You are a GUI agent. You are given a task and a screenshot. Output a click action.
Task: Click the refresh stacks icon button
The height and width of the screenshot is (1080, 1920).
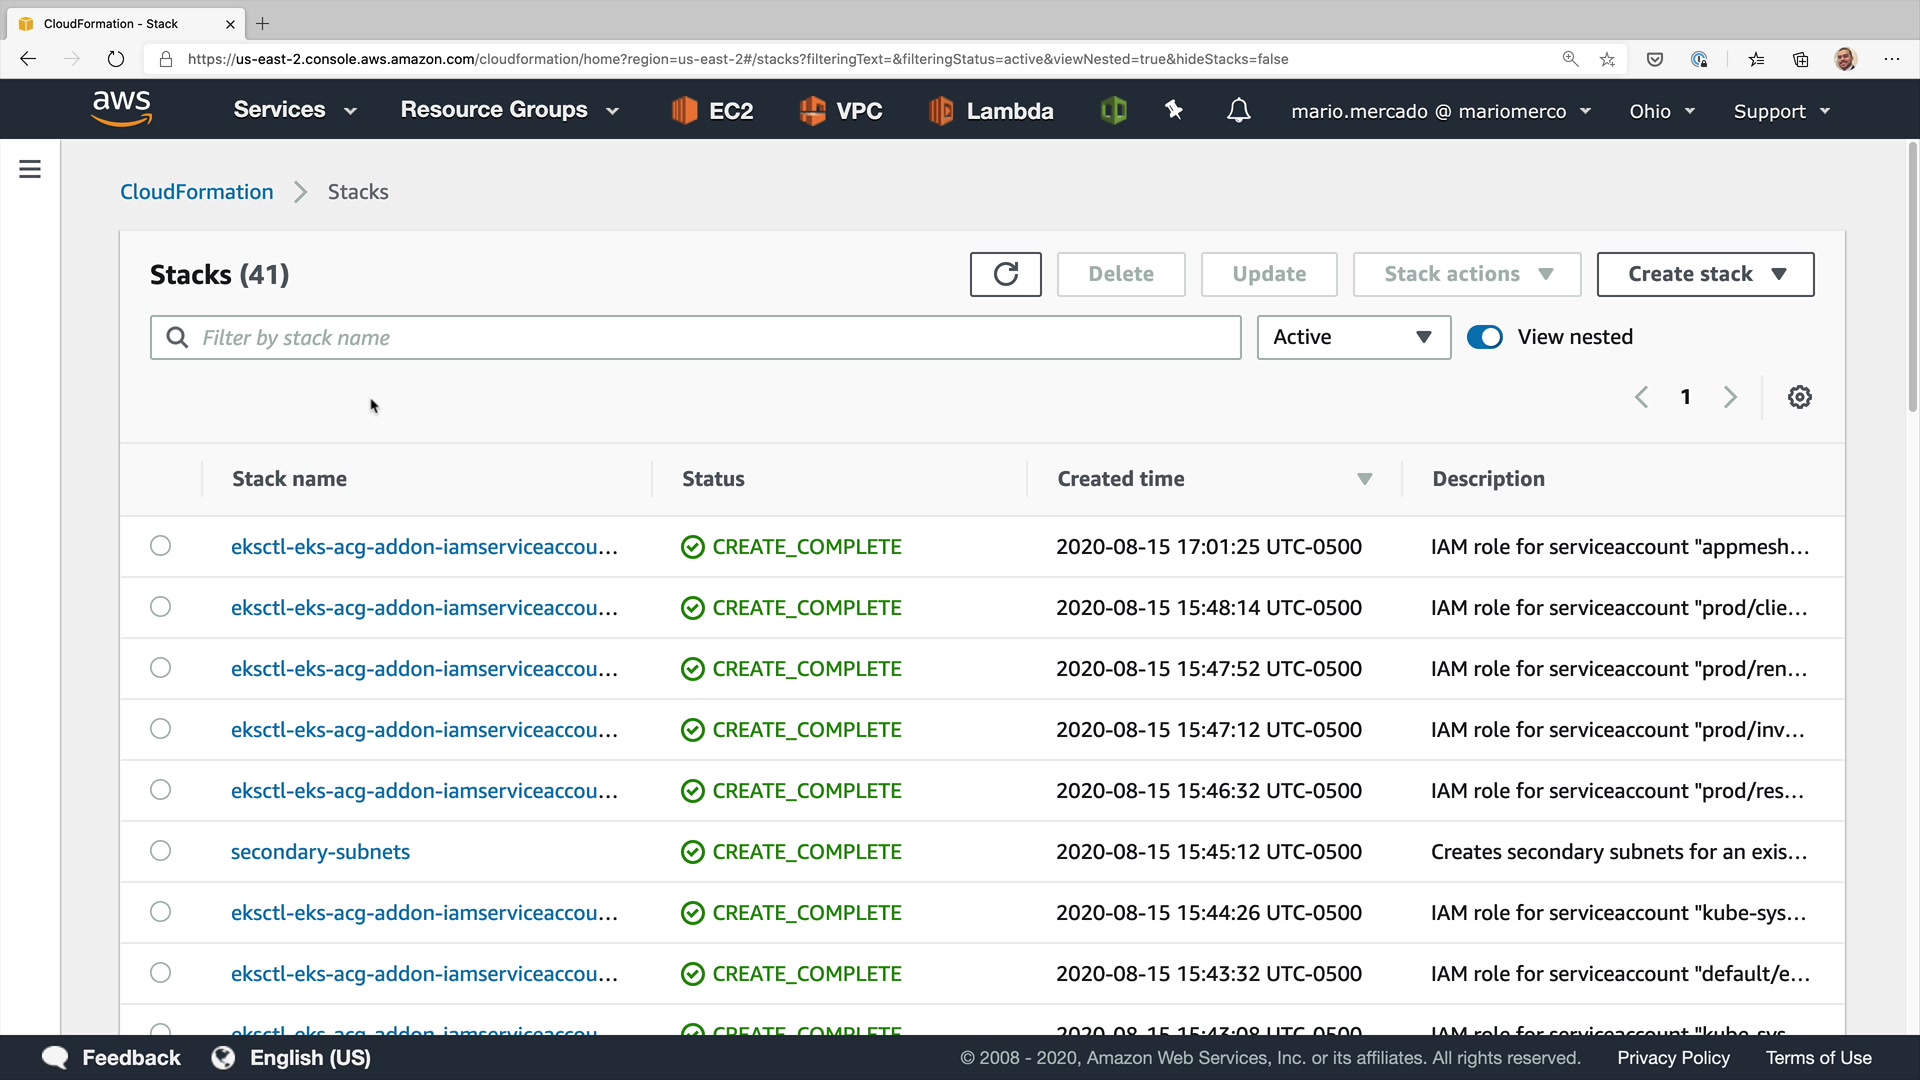tap(1005, 274)
